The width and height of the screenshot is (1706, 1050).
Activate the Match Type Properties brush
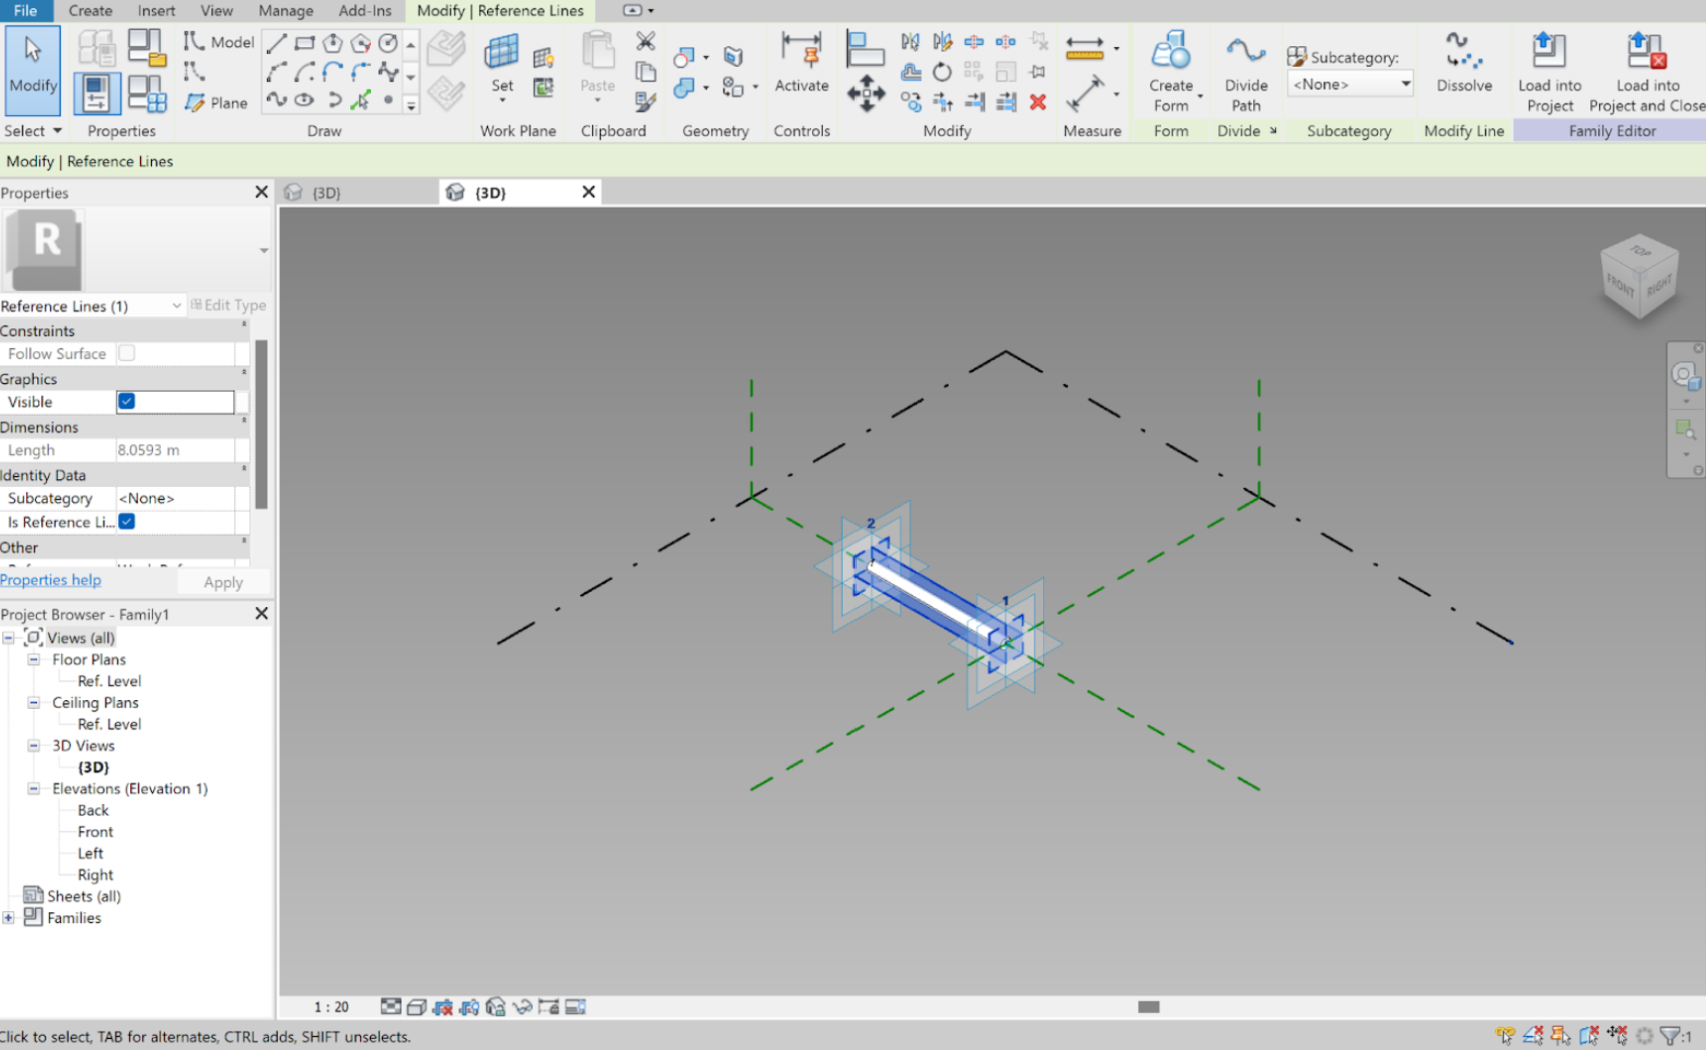coord(646,101)
